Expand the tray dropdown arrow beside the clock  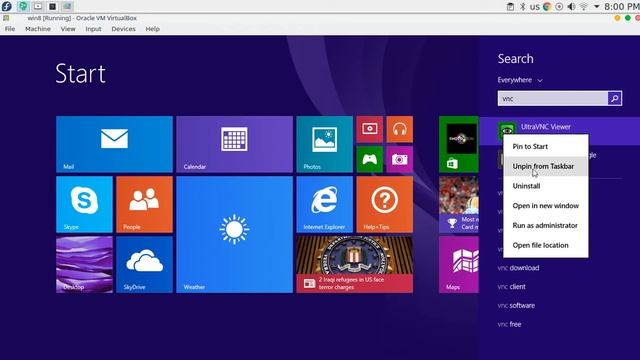597,7
